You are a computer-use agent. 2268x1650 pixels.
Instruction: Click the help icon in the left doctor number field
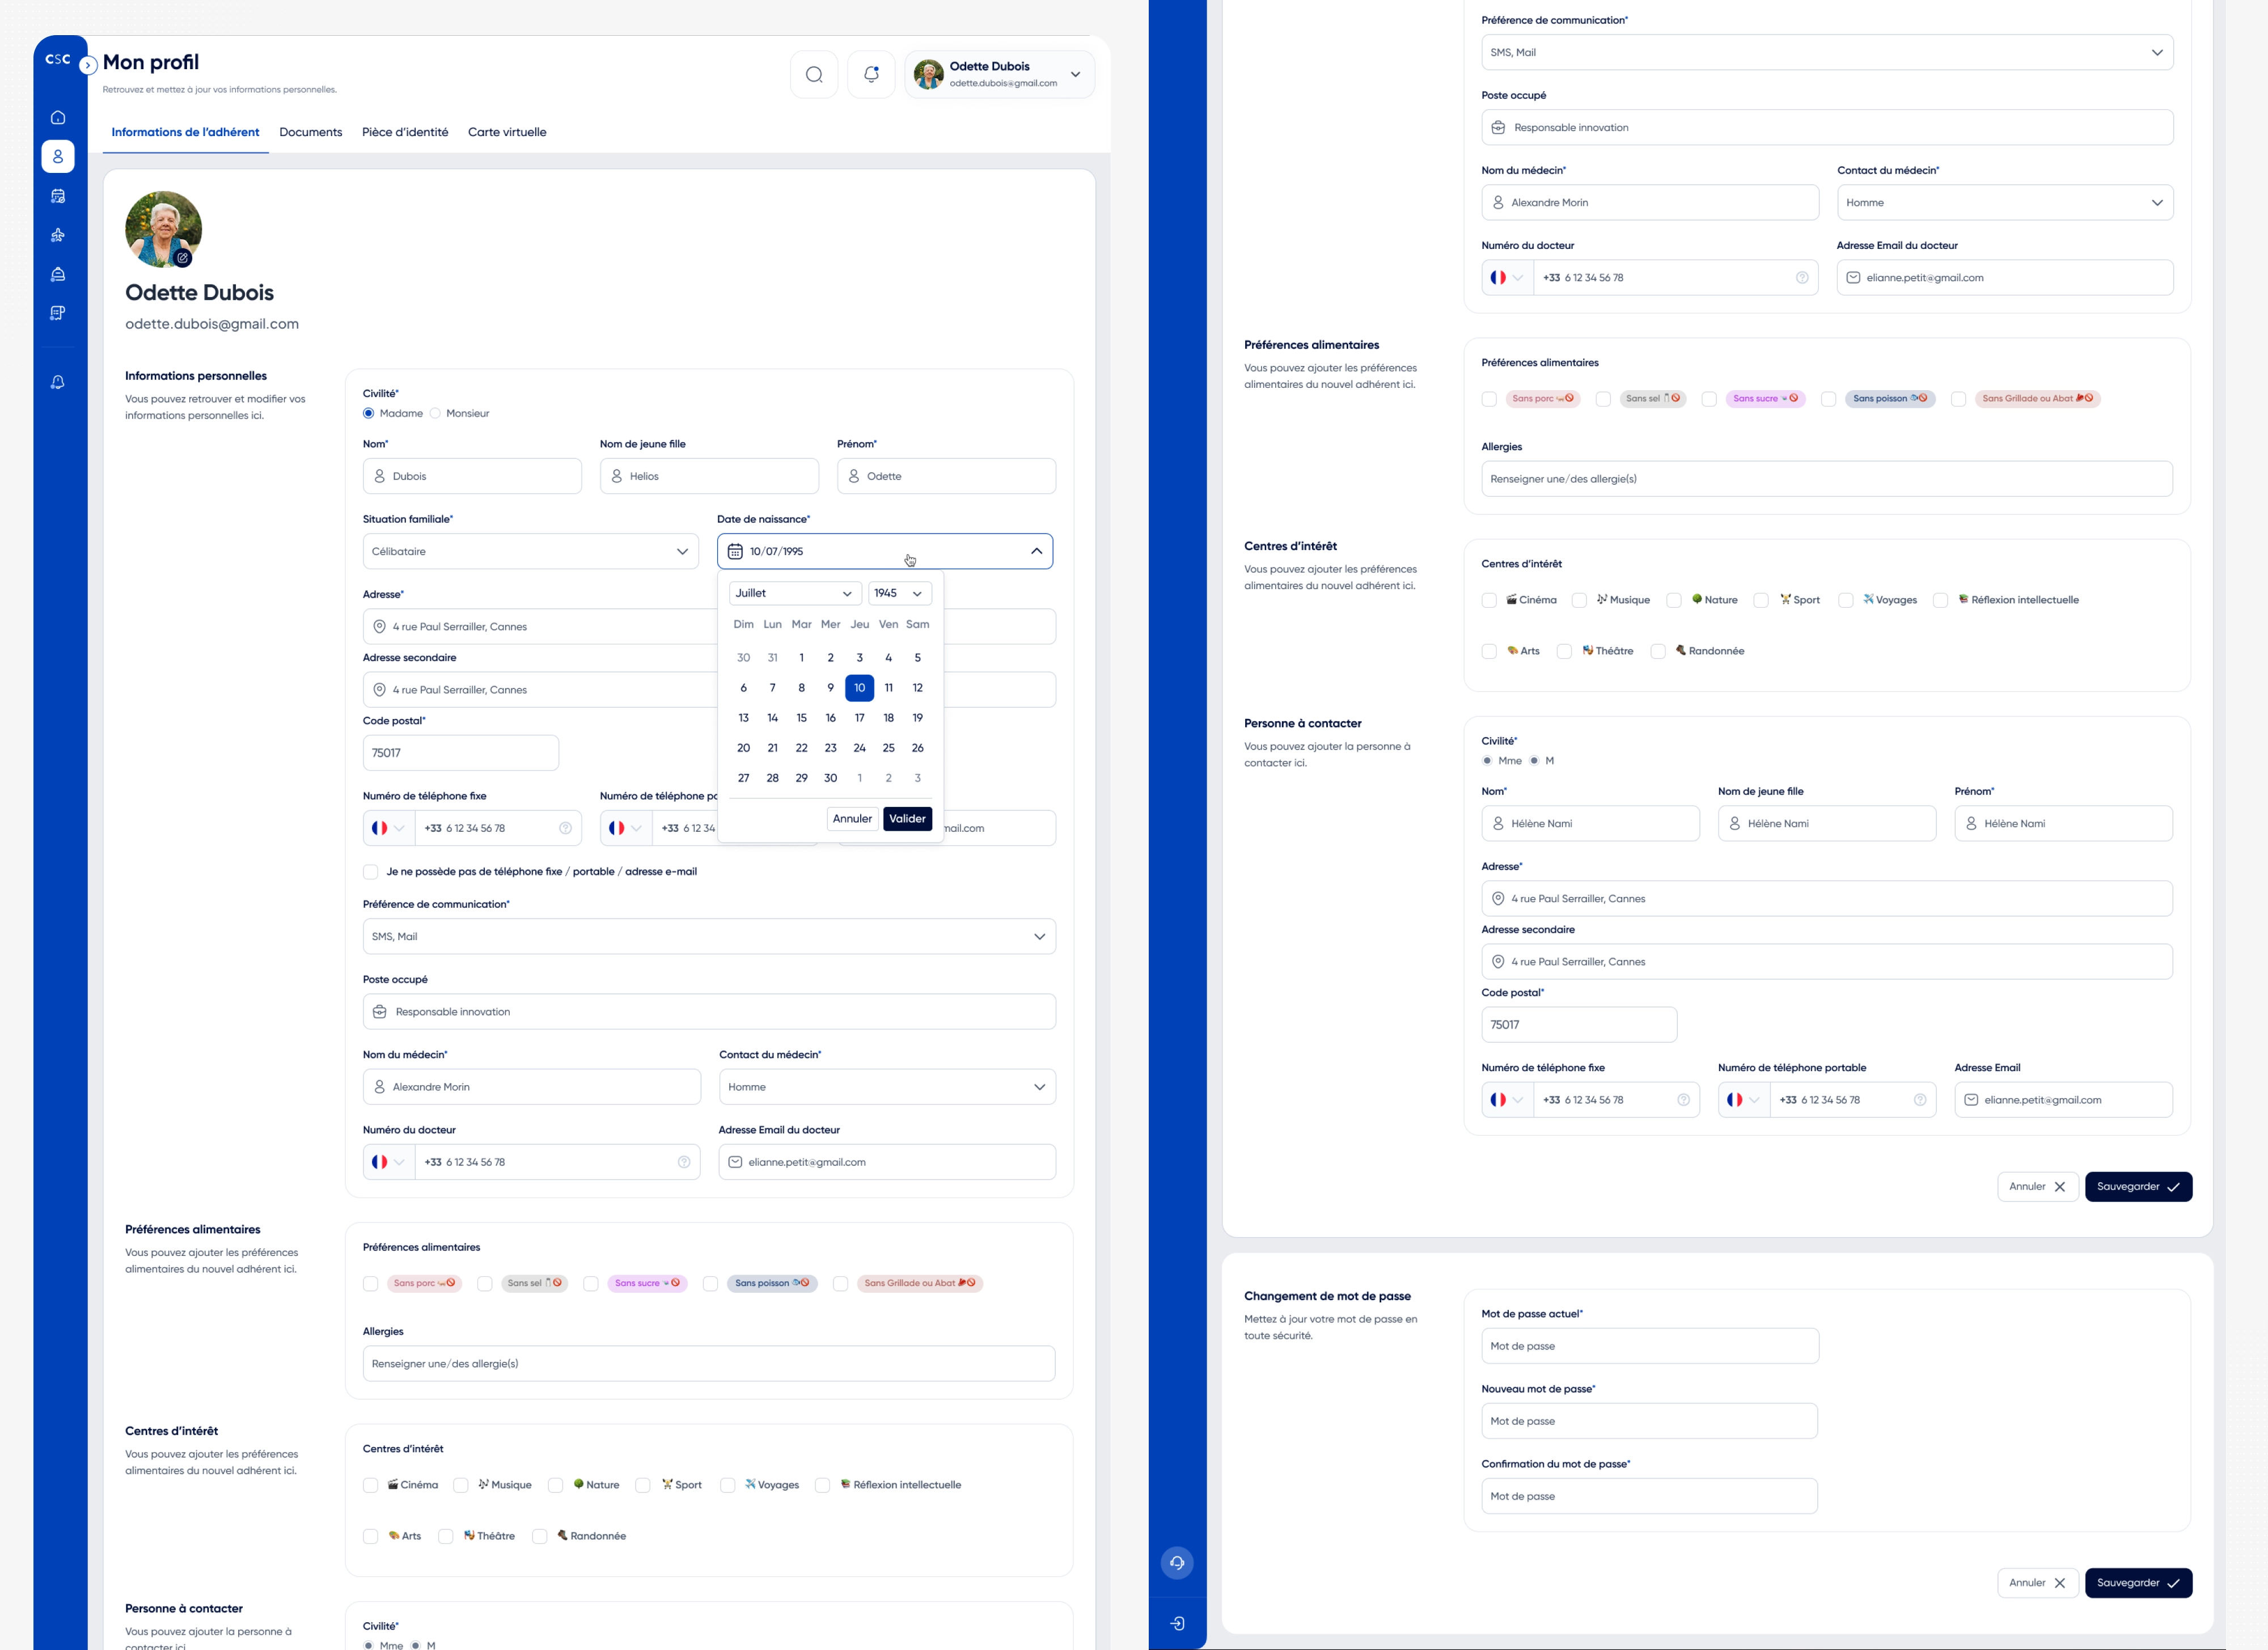coord(684,1162)
